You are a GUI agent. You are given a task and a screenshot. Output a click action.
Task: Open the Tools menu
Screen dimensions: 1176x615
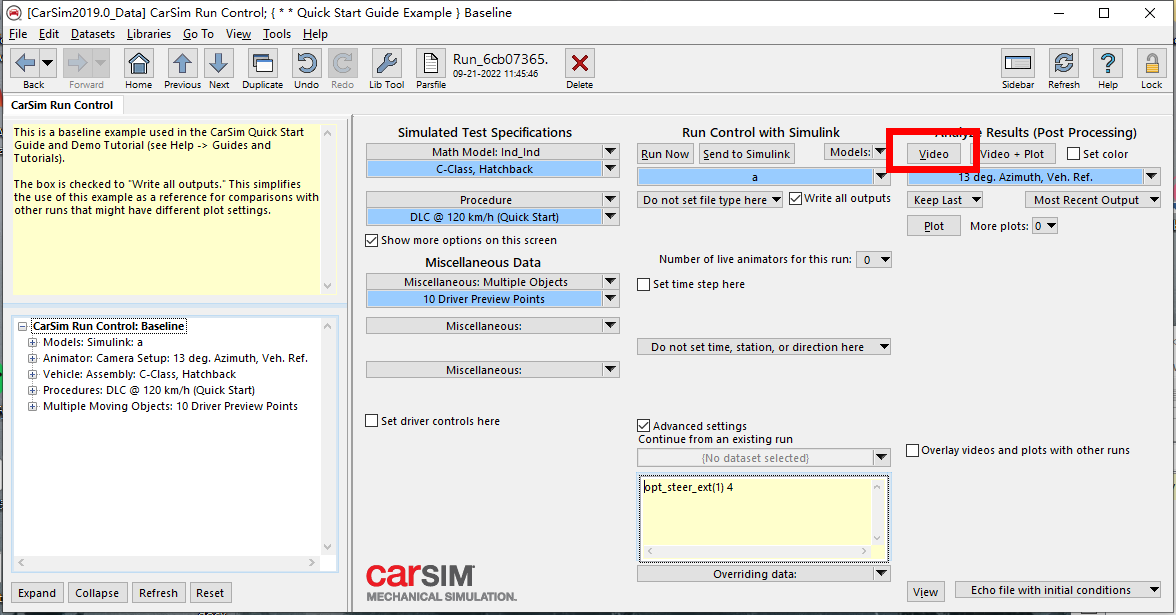tap(277, 34)
